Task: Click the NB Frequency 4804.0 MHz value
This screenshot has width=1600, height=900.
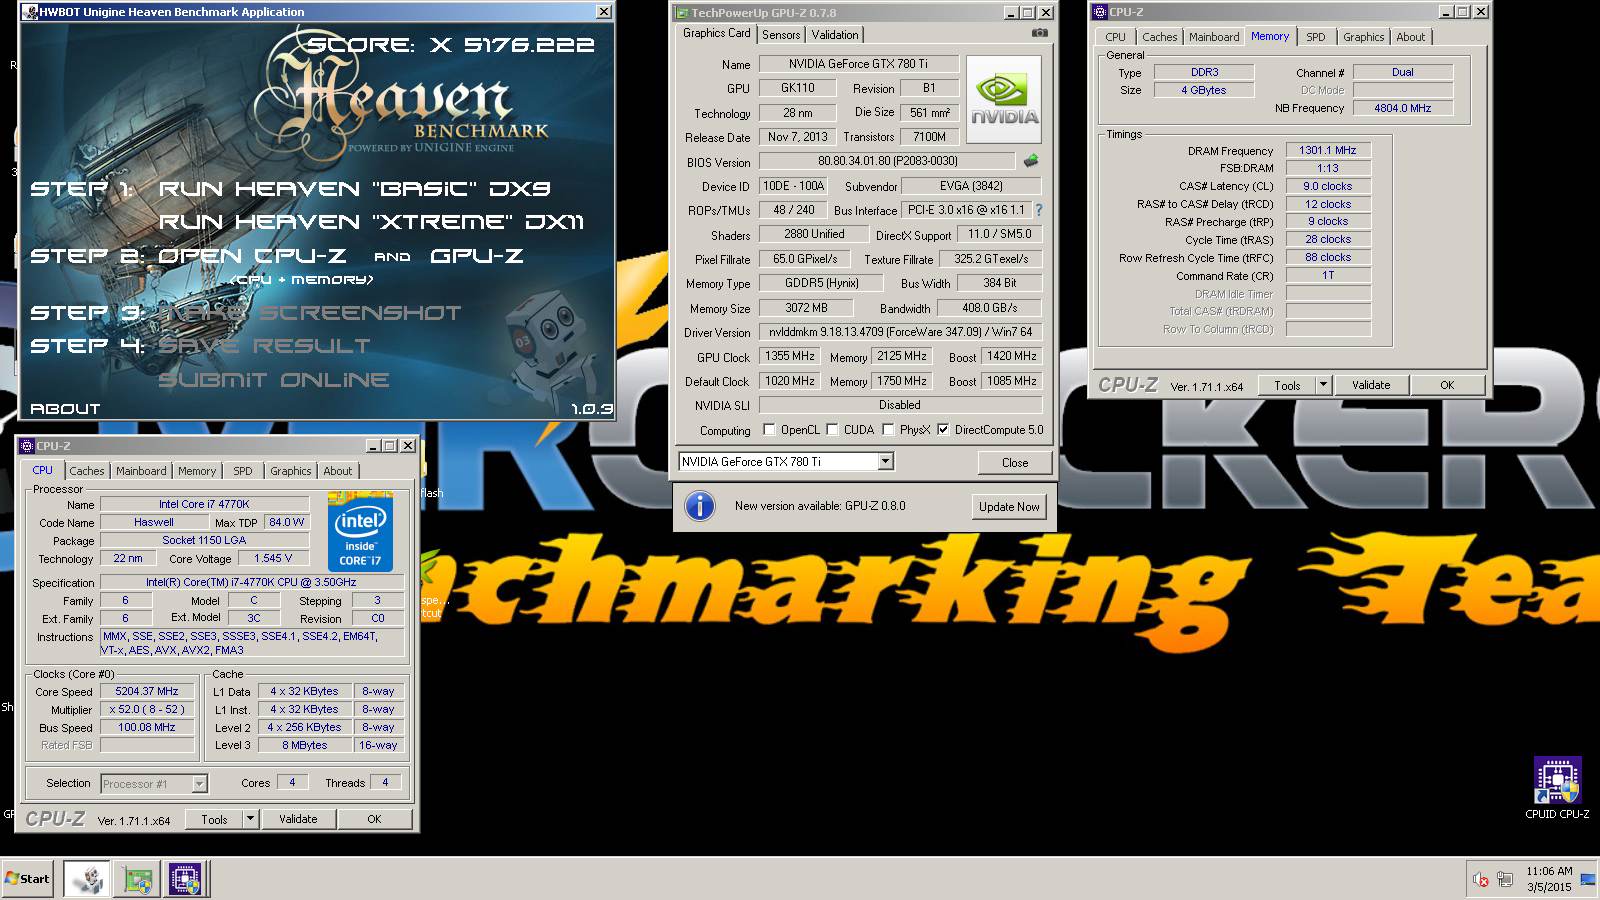Action: (x=1402, y=108)
